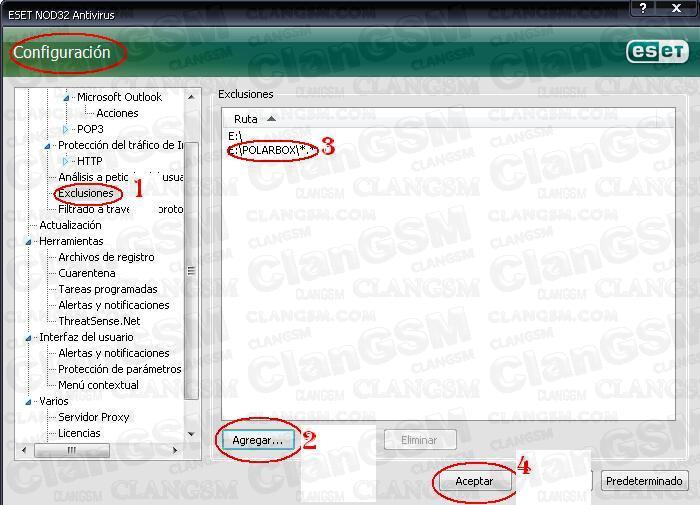Viewport: 700px width, 505px height.
Task: Select Archivos de registro
Action: tap(106, 257)
